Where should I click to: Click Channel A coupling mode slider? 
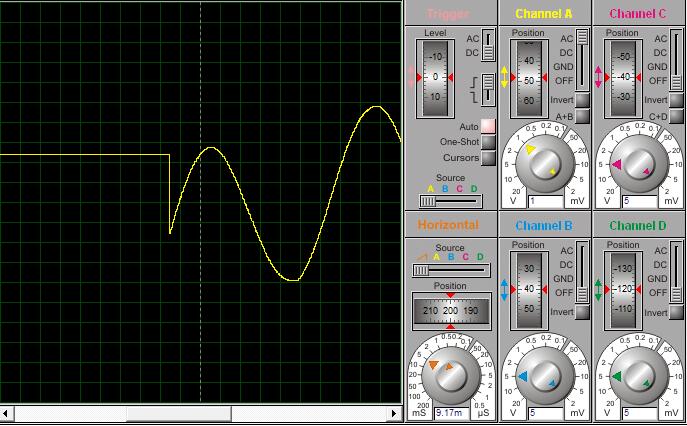[582, 59]
